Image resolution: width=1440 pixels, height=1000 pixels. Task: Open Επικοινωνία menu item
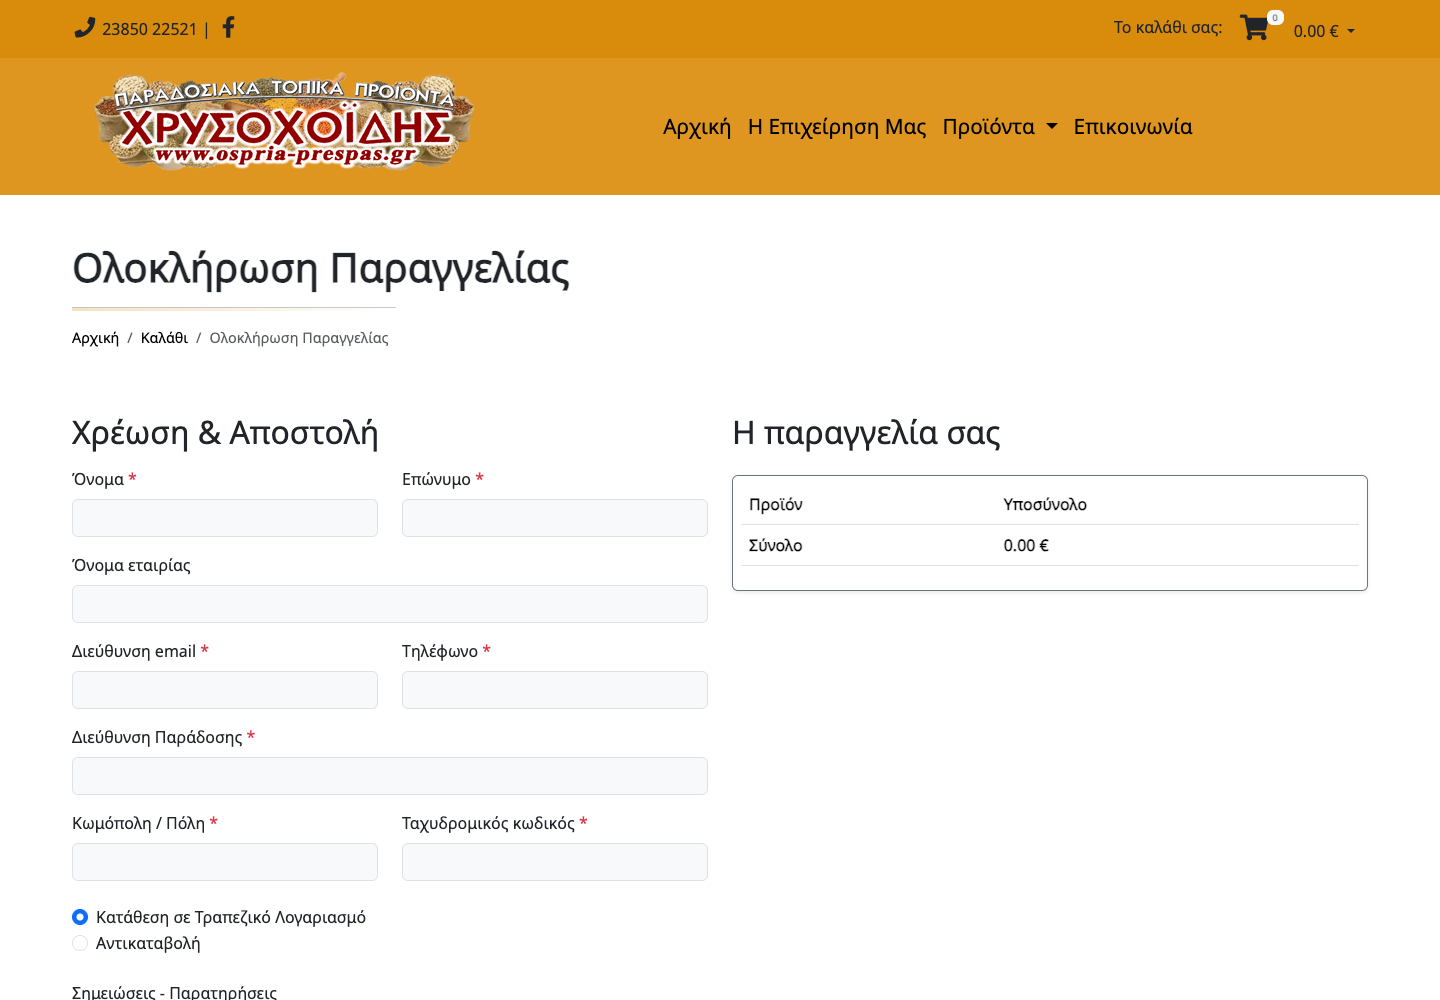click(x=1133, y=127)
